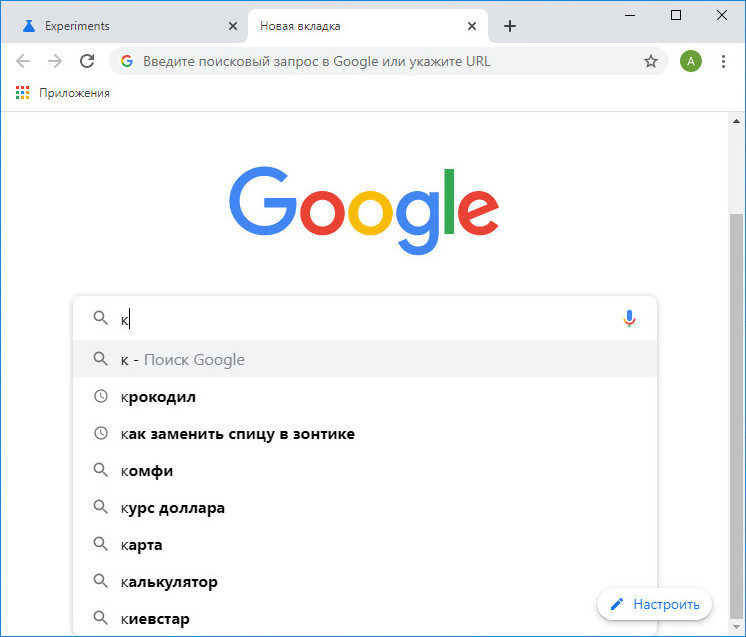This screenshot has height=637, width=746.
Task: Click the к - Поиск Google row
Action: click(364, 359)
